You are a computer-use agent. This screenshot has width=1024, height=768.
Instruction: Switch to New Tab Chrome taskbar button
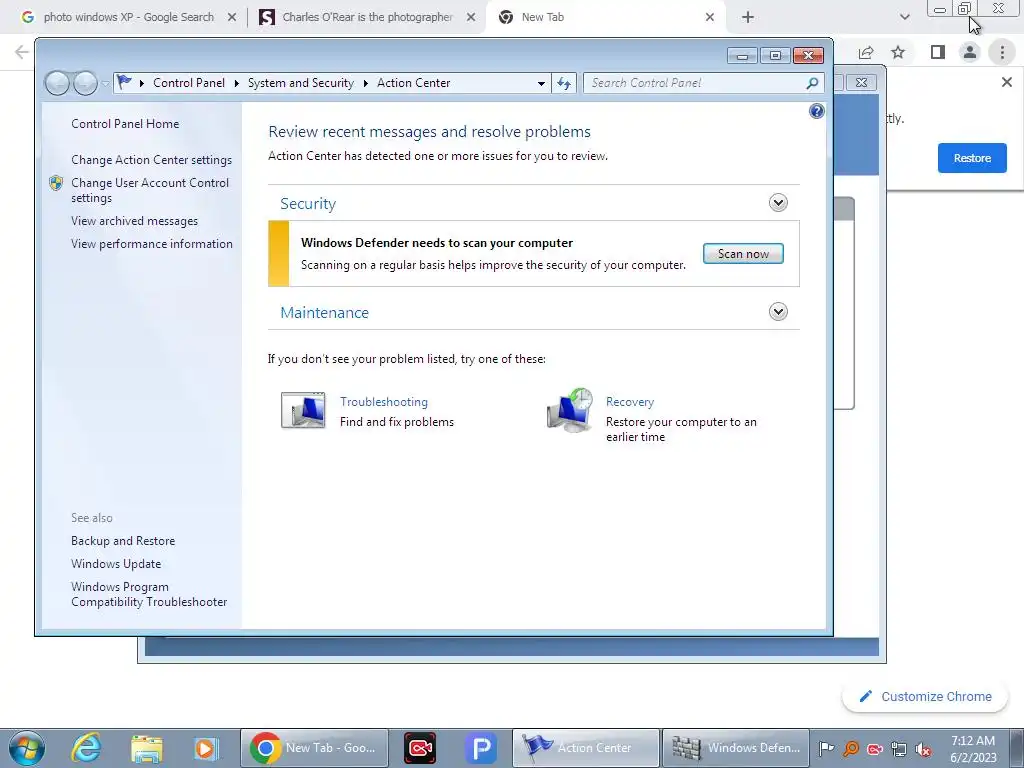click(314, 748)
